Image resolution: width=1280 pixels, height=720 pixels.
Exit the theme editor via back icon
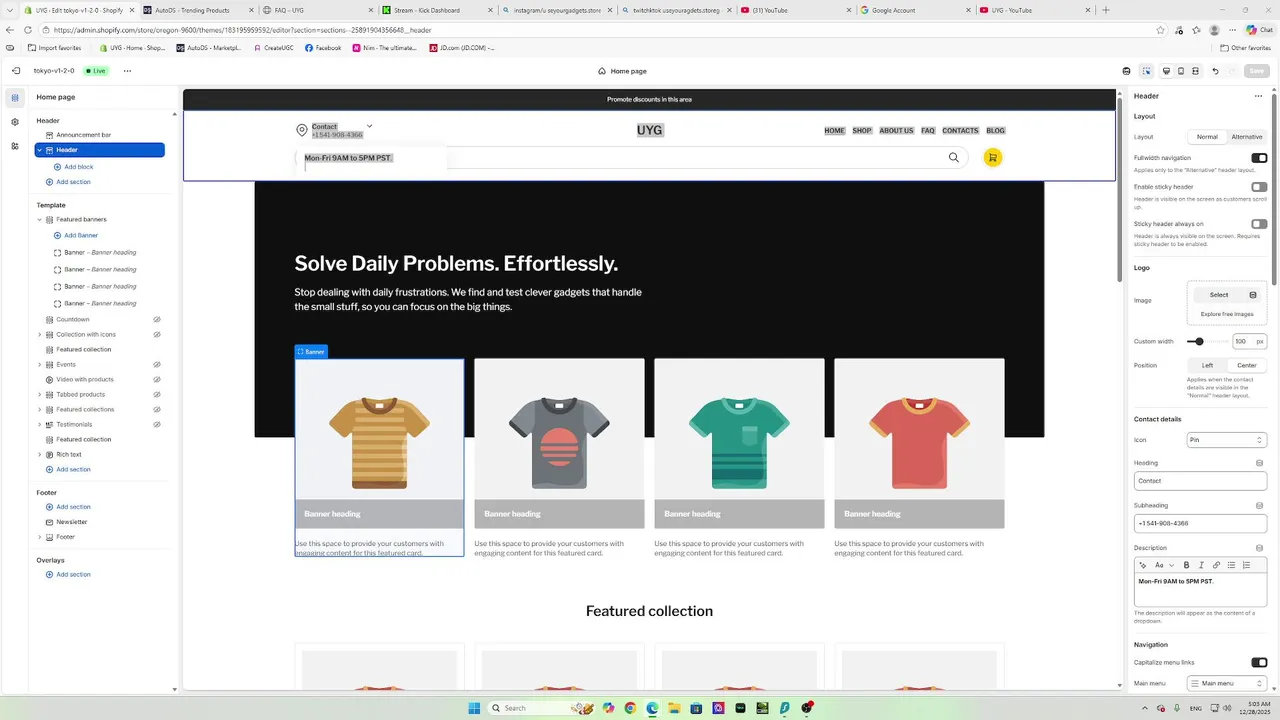[x=15, y=71]
